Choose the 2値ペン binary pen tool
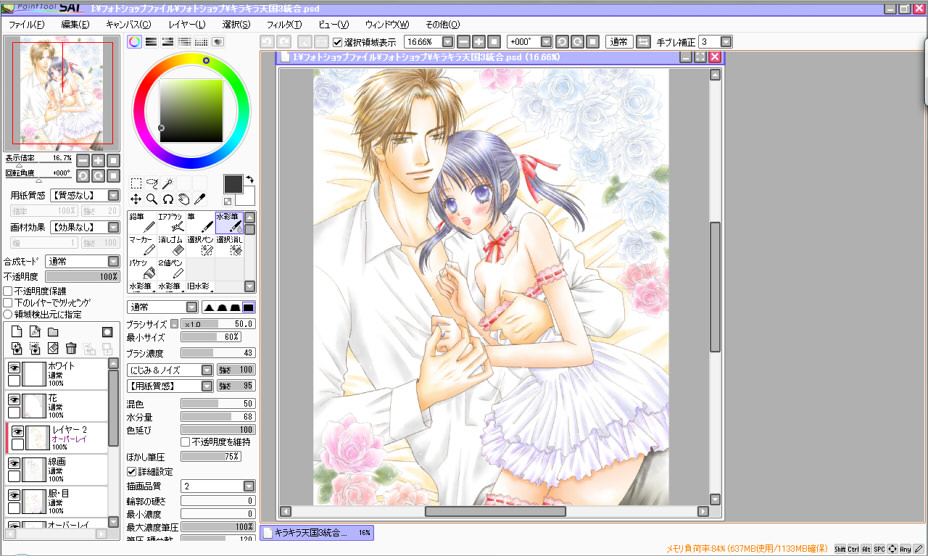Image resolution: width=928 pixels, height=556 pixels. (171, 269)
